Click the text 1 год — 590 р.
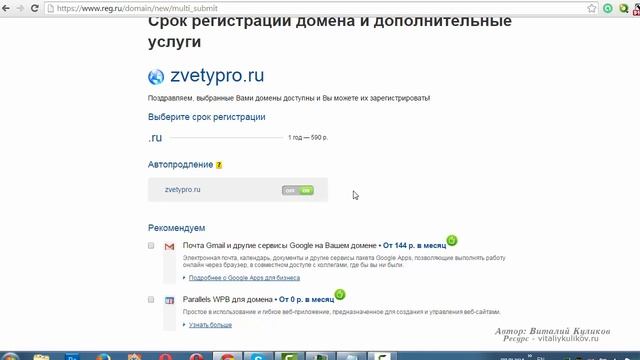Viewport: 640px width, 360px height. [x=308, y=138]
